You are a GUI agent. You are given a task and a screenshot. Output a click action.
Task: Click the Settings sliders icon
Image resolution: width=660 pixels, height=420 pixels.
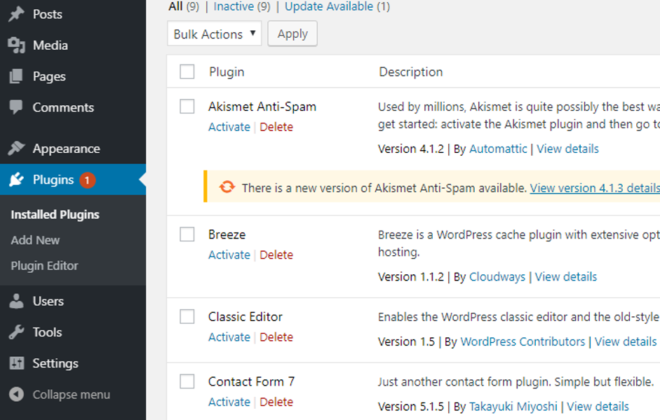point(16,363)
